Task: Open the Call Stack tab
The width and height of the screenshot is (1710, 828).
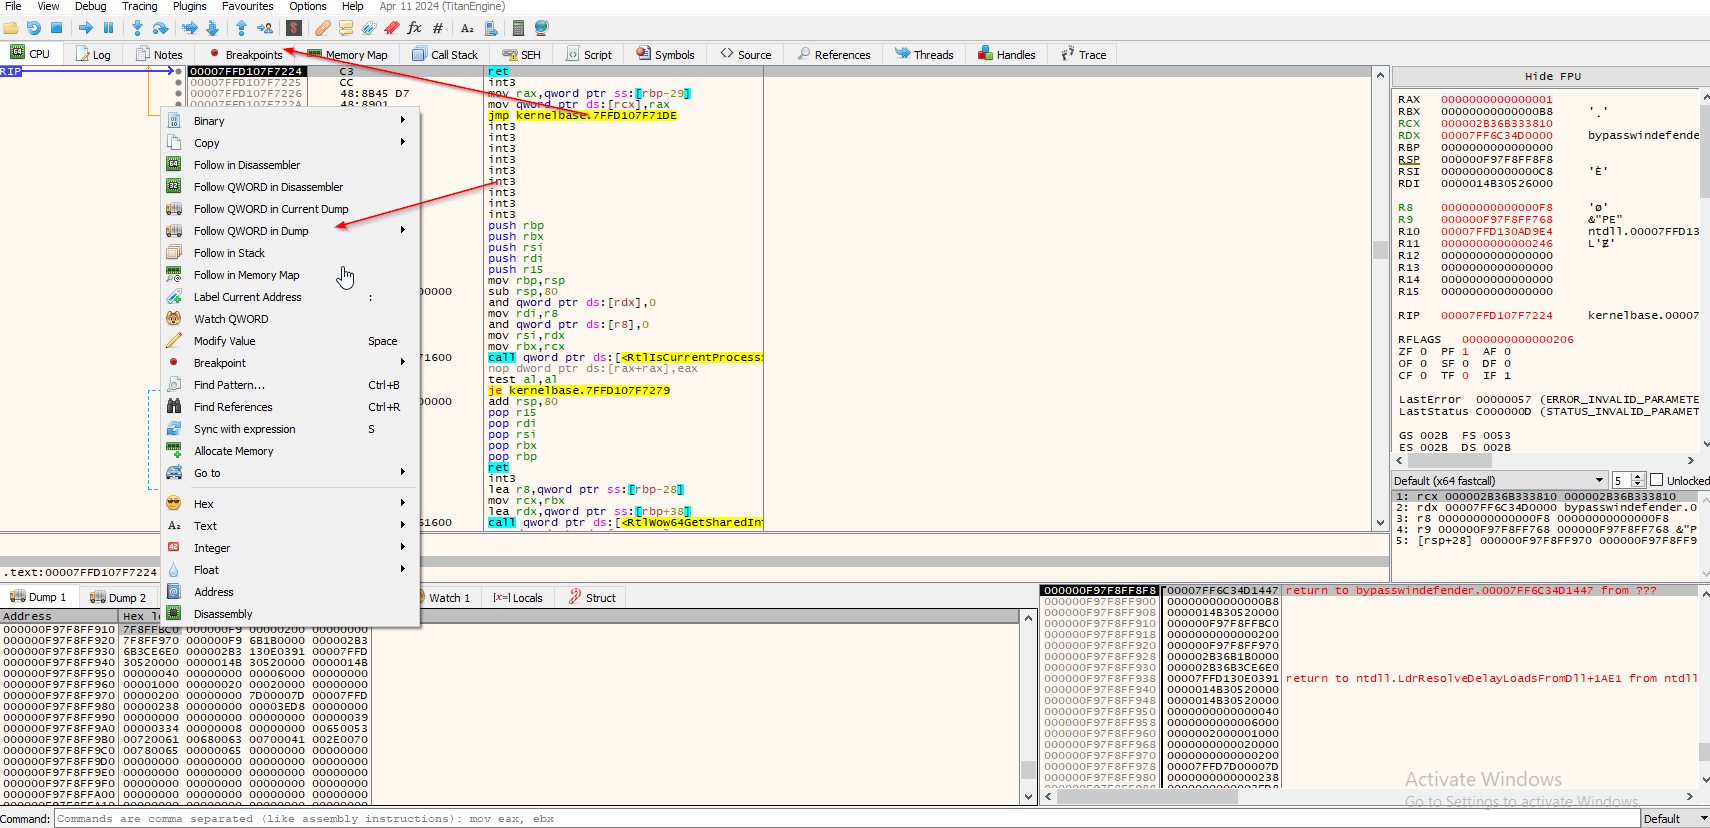Action: [445, 54]
